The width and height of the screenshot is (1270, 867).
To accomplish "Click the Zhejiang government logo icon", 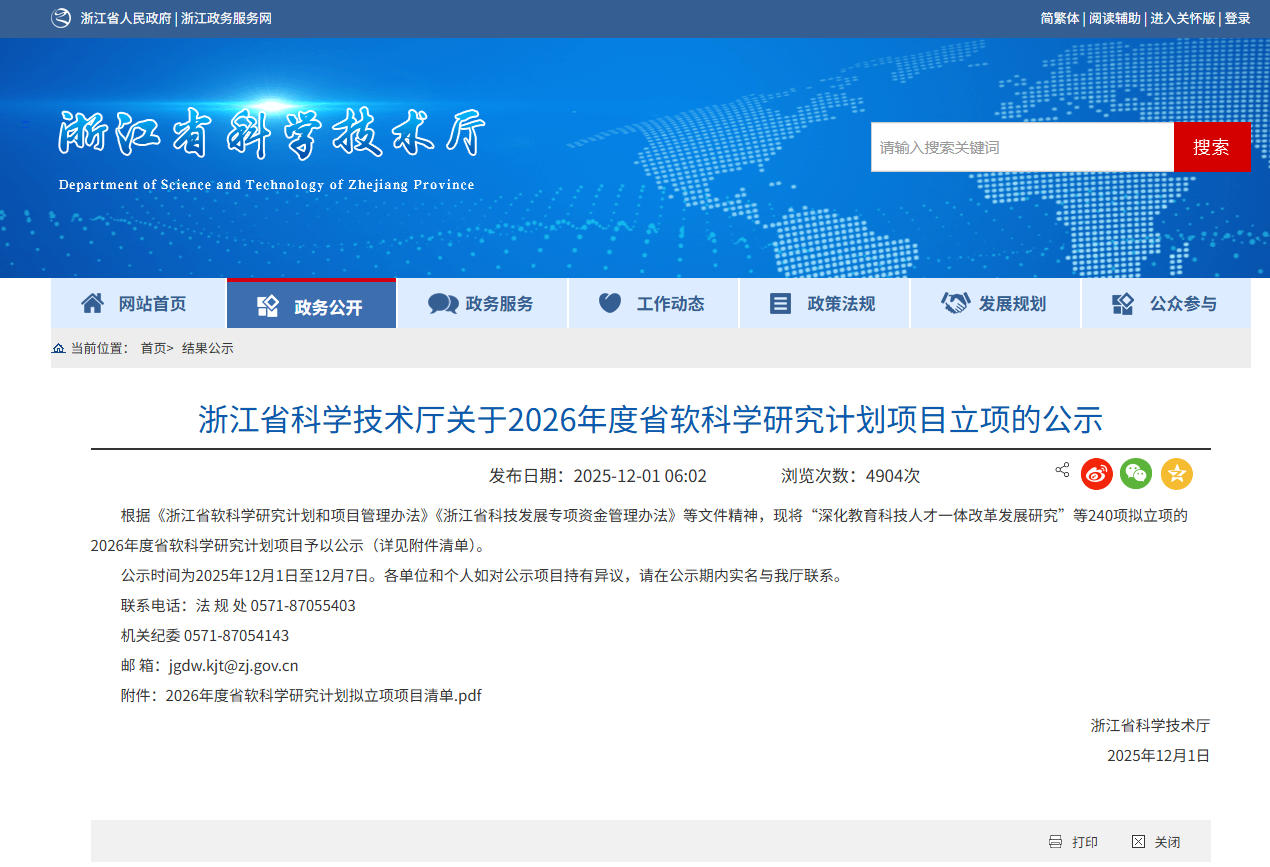I will 61,18.
